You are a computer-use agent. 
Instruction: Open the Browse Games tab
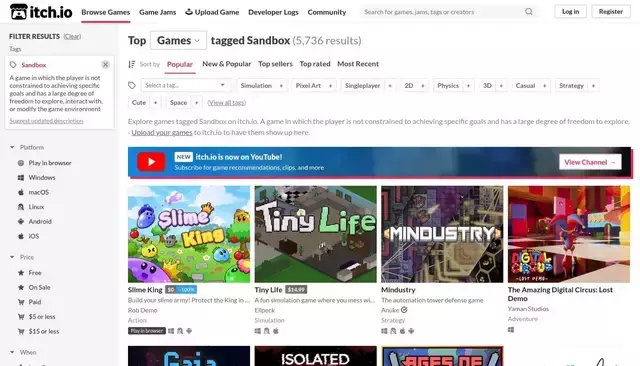coord(106,12)
